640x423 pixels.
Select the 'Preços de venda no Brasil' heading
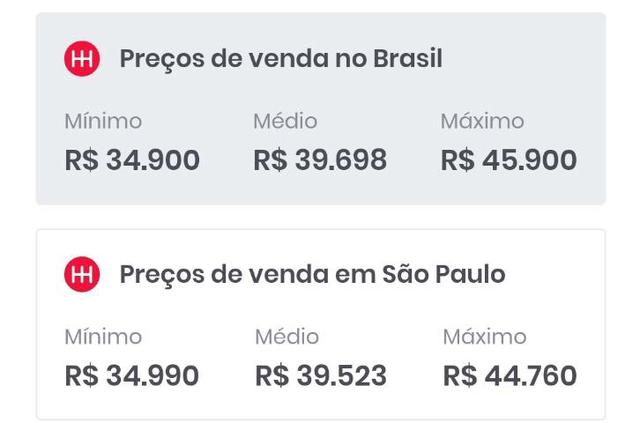(281, 60)
